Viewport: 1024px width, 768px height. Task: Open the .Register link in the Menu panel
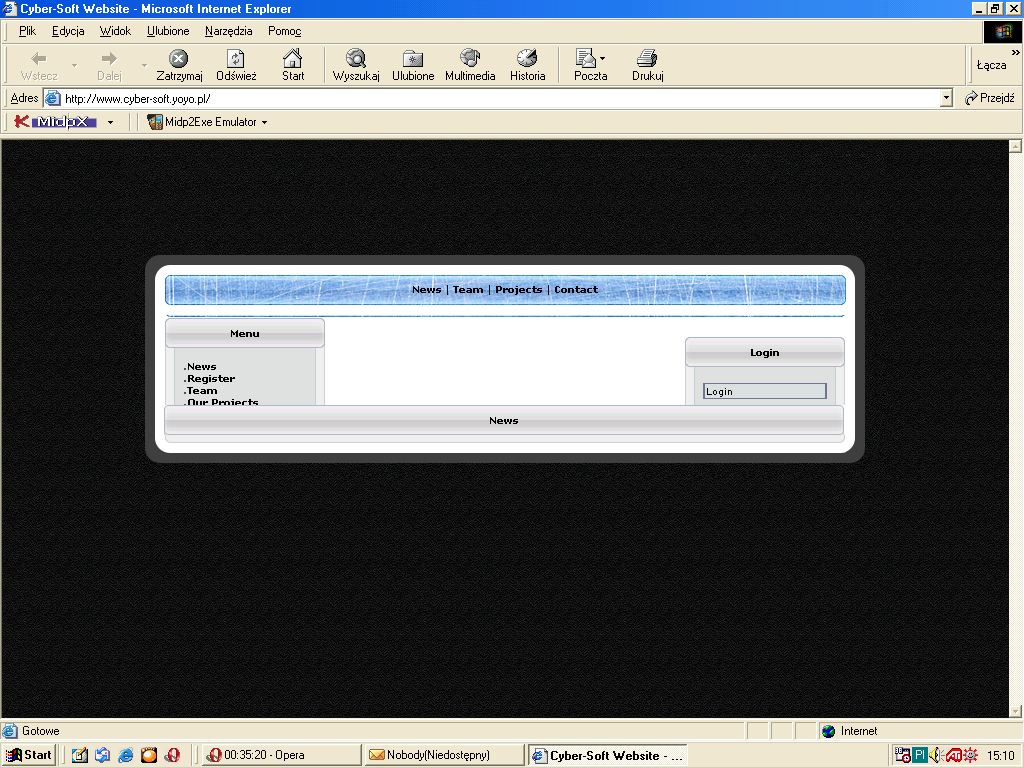211,379
